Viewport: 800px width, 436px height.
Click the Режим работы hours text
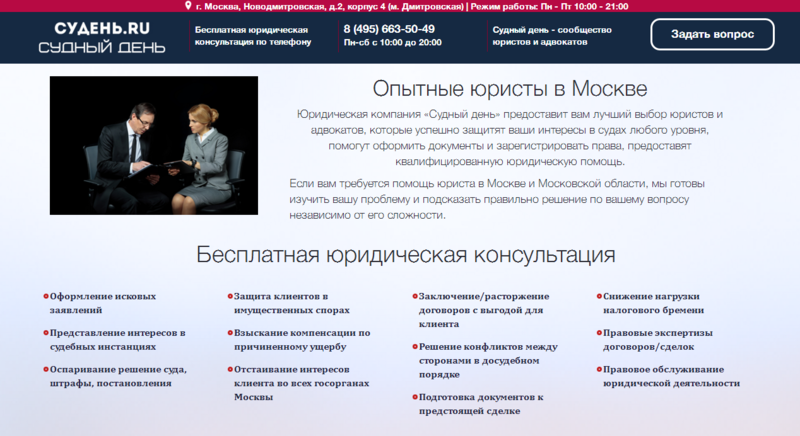549,7
